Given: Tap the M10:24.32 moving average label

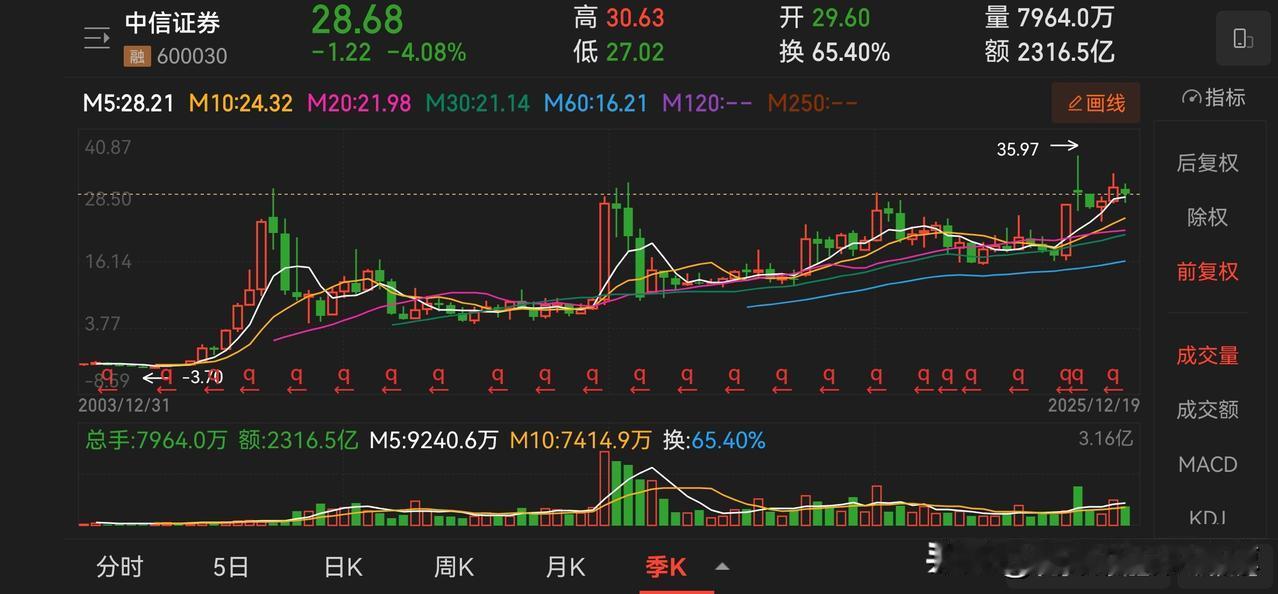Looking at the screenshot, I should point(241,103).
